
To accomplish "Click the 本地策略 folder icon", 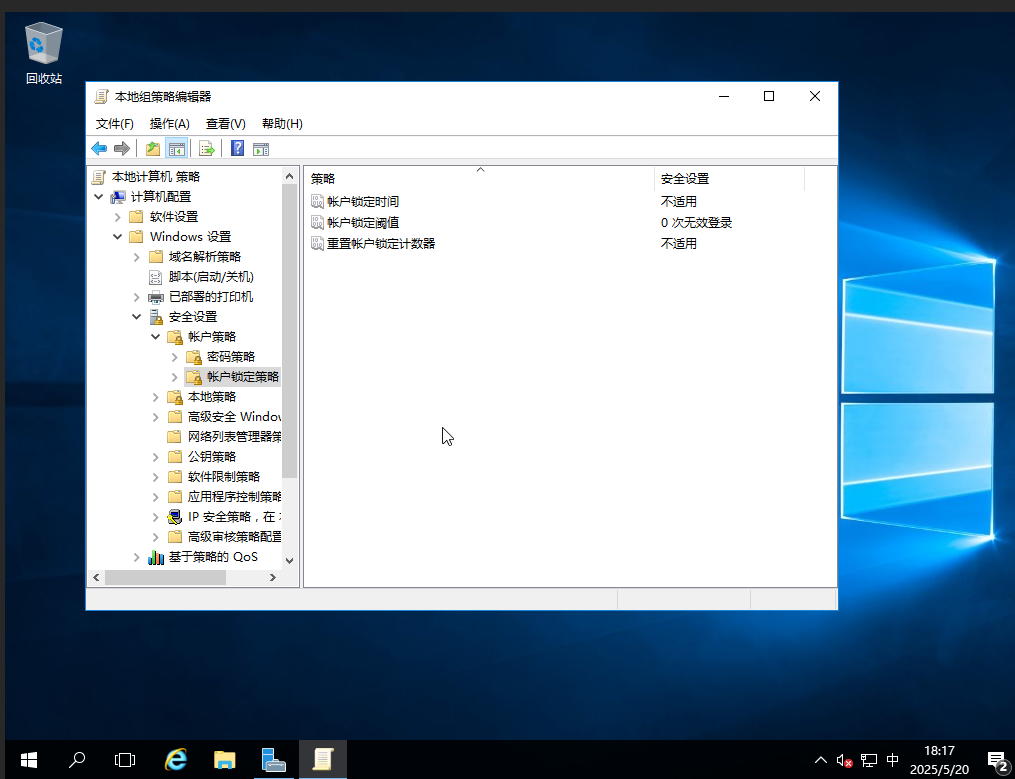I will pyautogui.click(x=175, y=397).
